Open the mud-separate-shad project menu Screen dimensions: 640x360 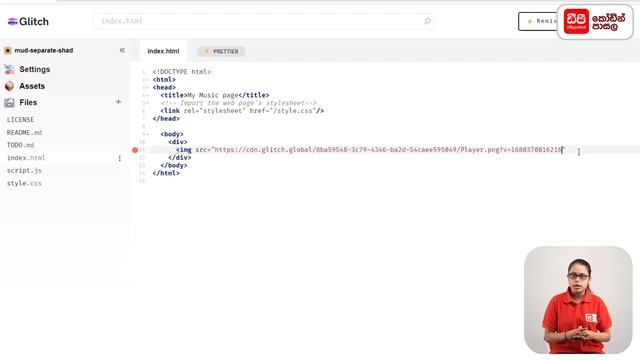pos(39,51)
